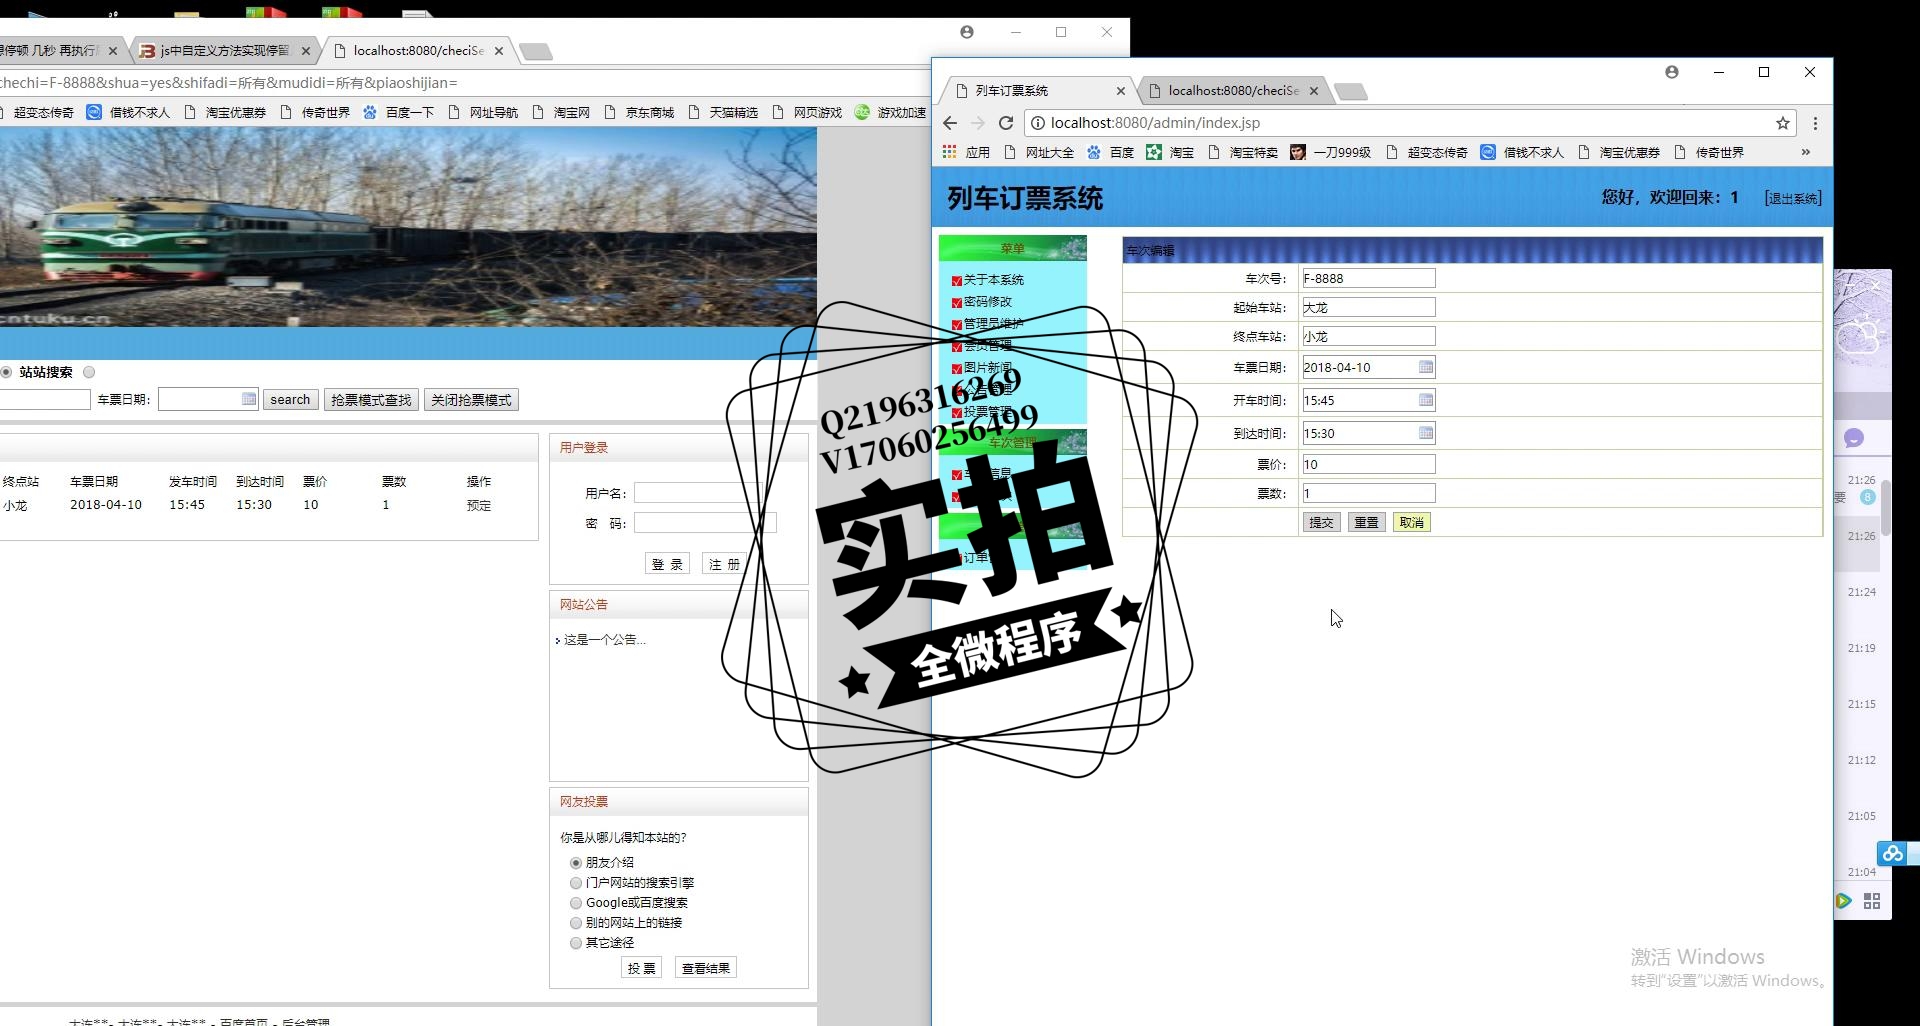Choose 门户网站的搜索引擎 poll option
Screen dimensions: 1920x1026
point(576,882)
